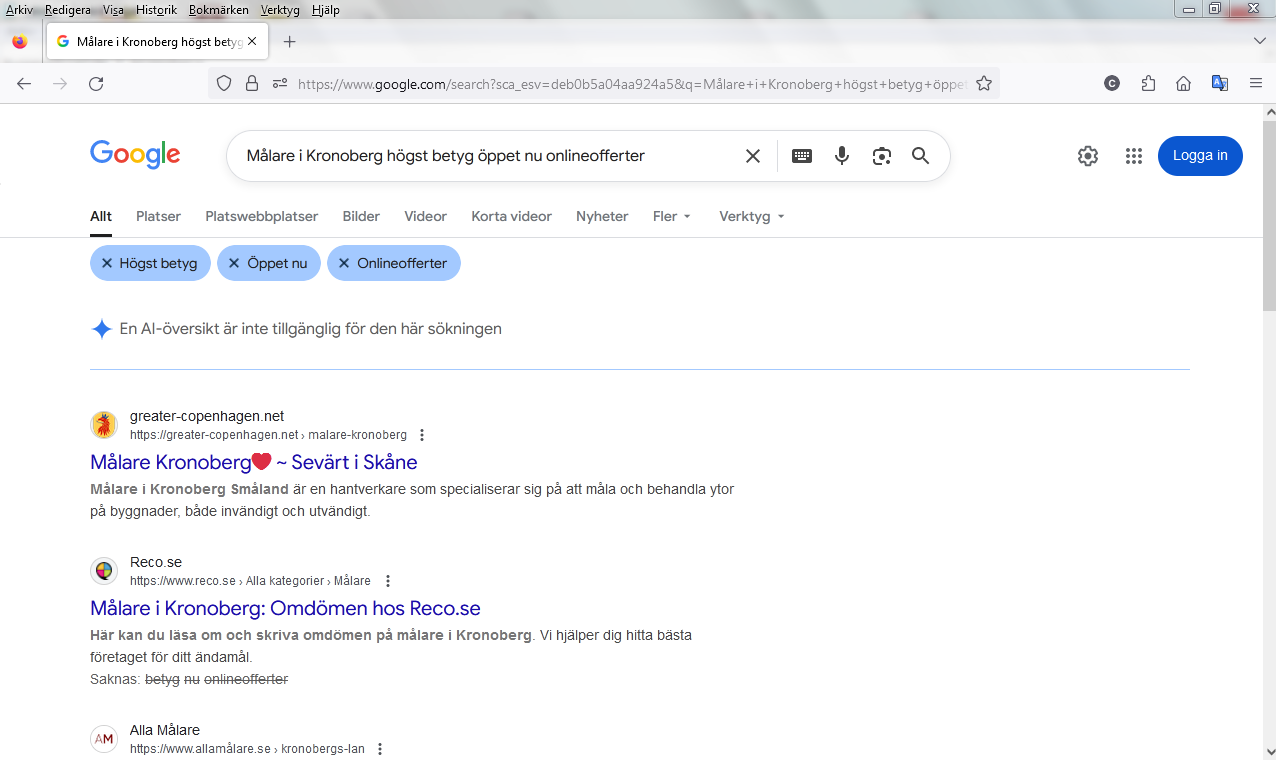Open Firefox extensions puzzle icon

(1148, 84)
